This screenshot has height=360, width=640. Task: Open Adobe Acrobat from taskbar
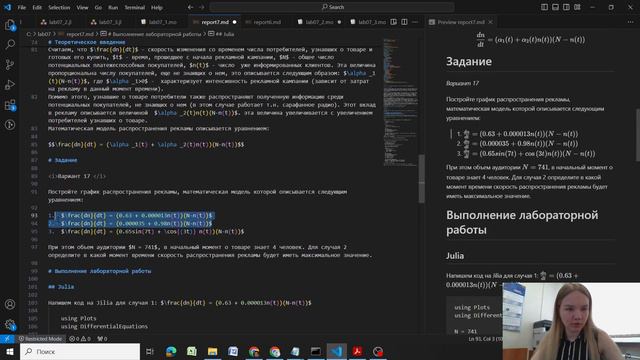coord(357,351)
